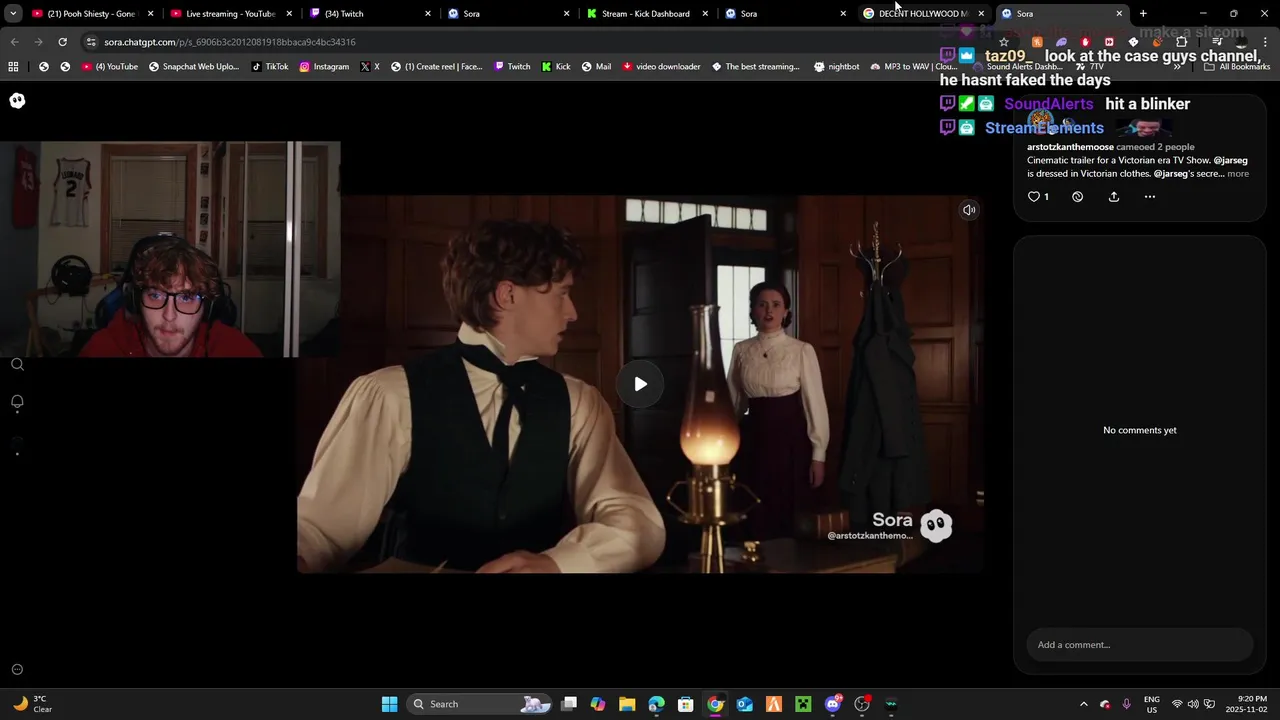
Task: Open Minecraft creeper icon on taskbar
Action: (x=803, y=704)
